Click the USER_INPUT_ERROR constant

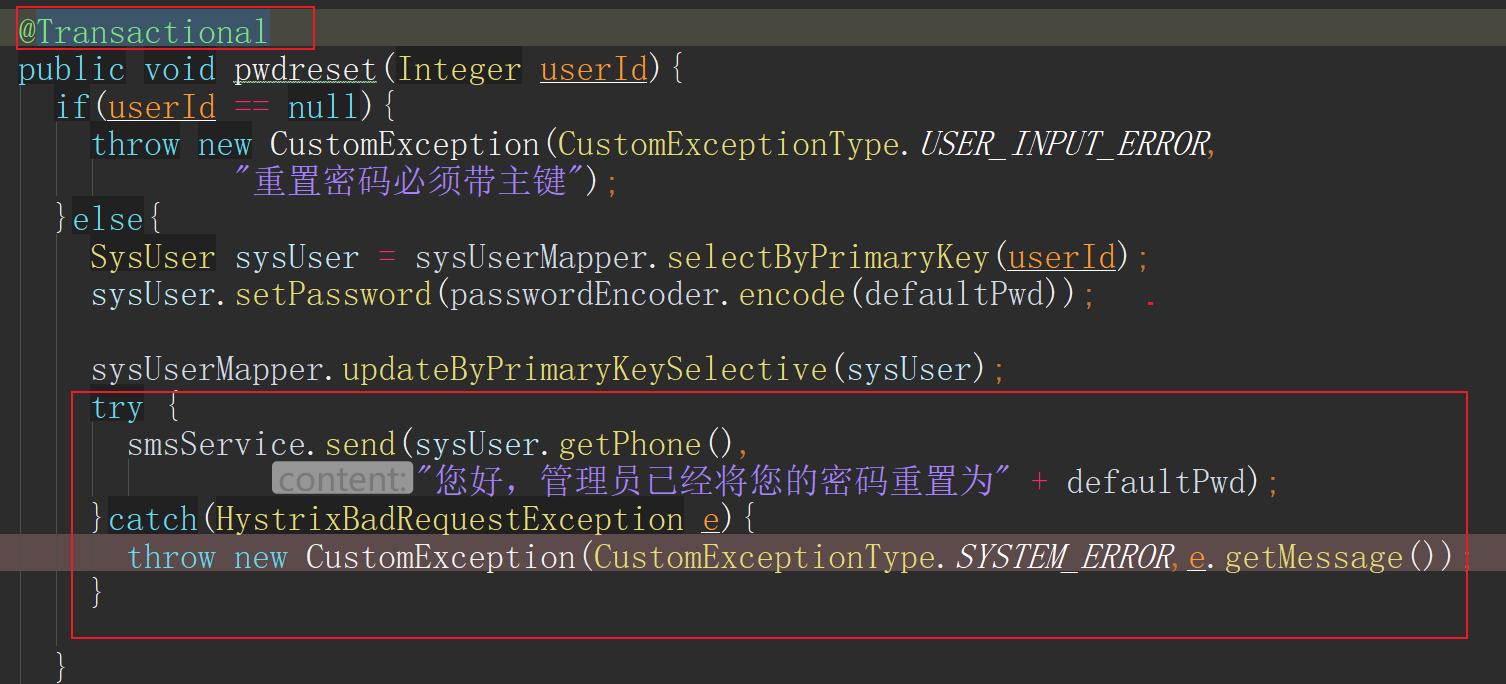click(1064, 145)
